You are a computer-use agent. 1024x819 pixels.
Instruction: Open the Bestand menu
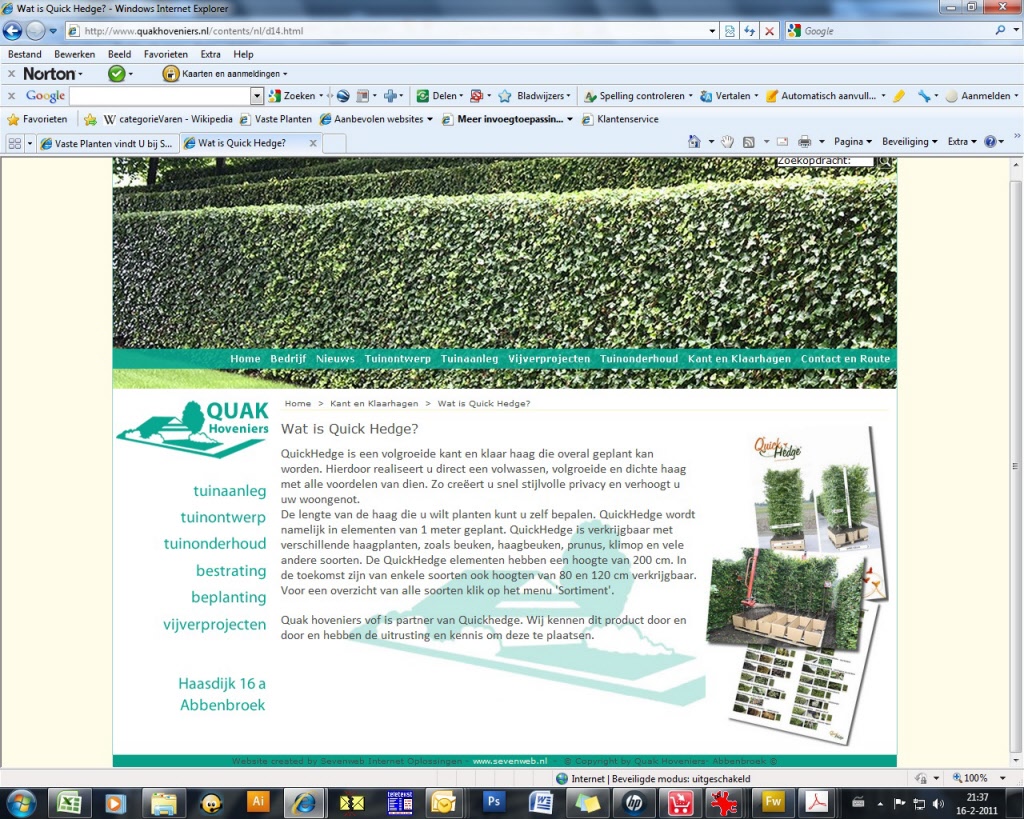[24, 54]
